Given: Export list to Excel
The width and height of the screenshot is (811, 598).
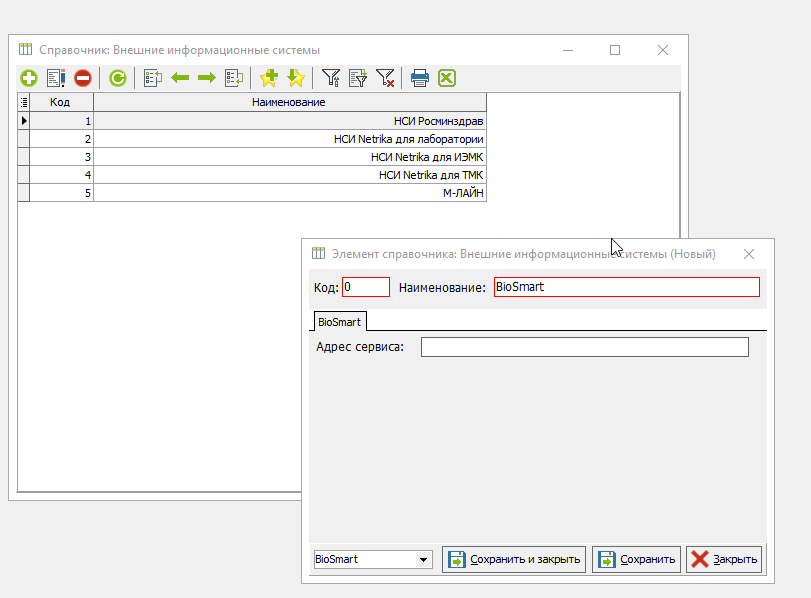Looking at the screenshot, I should pyautogui.click(x=447, y=78).
